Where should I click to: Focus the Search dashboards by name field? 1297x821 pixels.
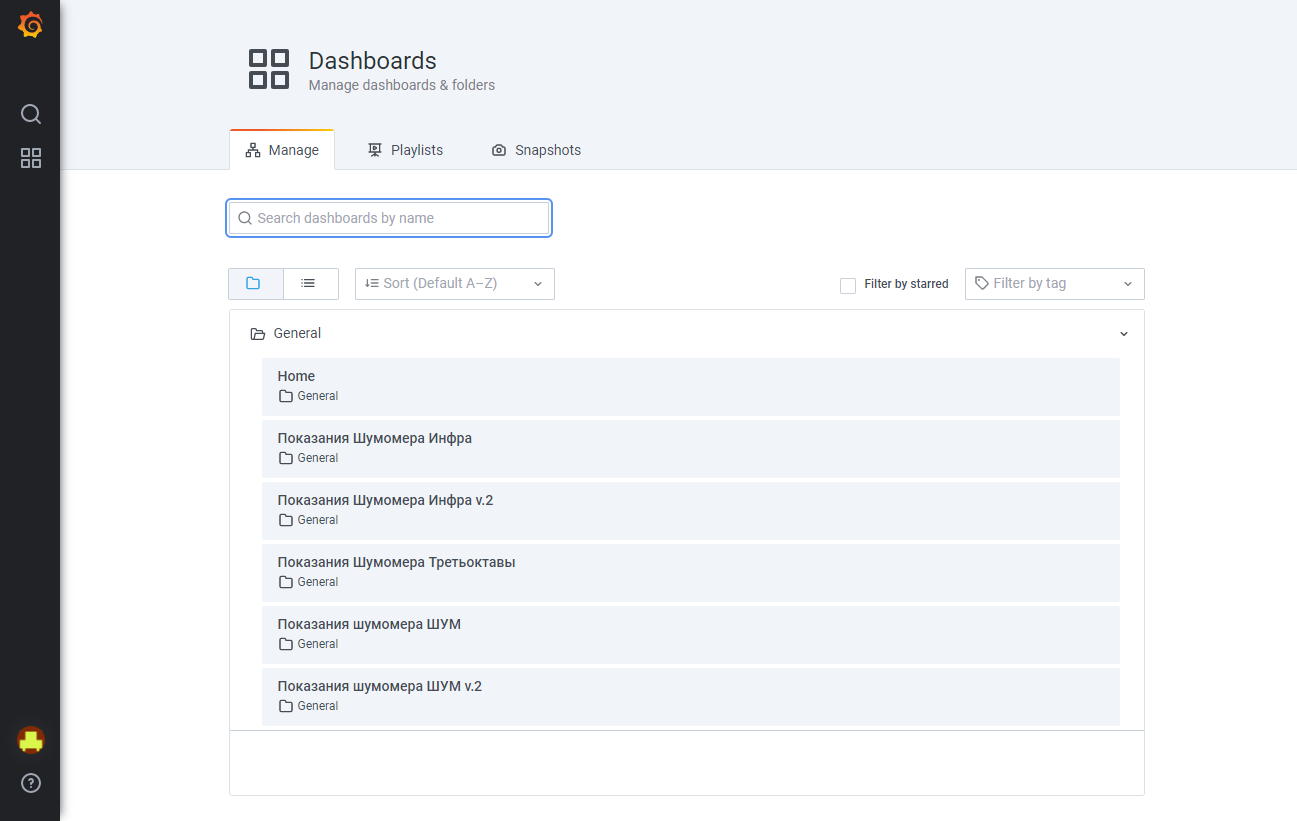pos(390,218)
